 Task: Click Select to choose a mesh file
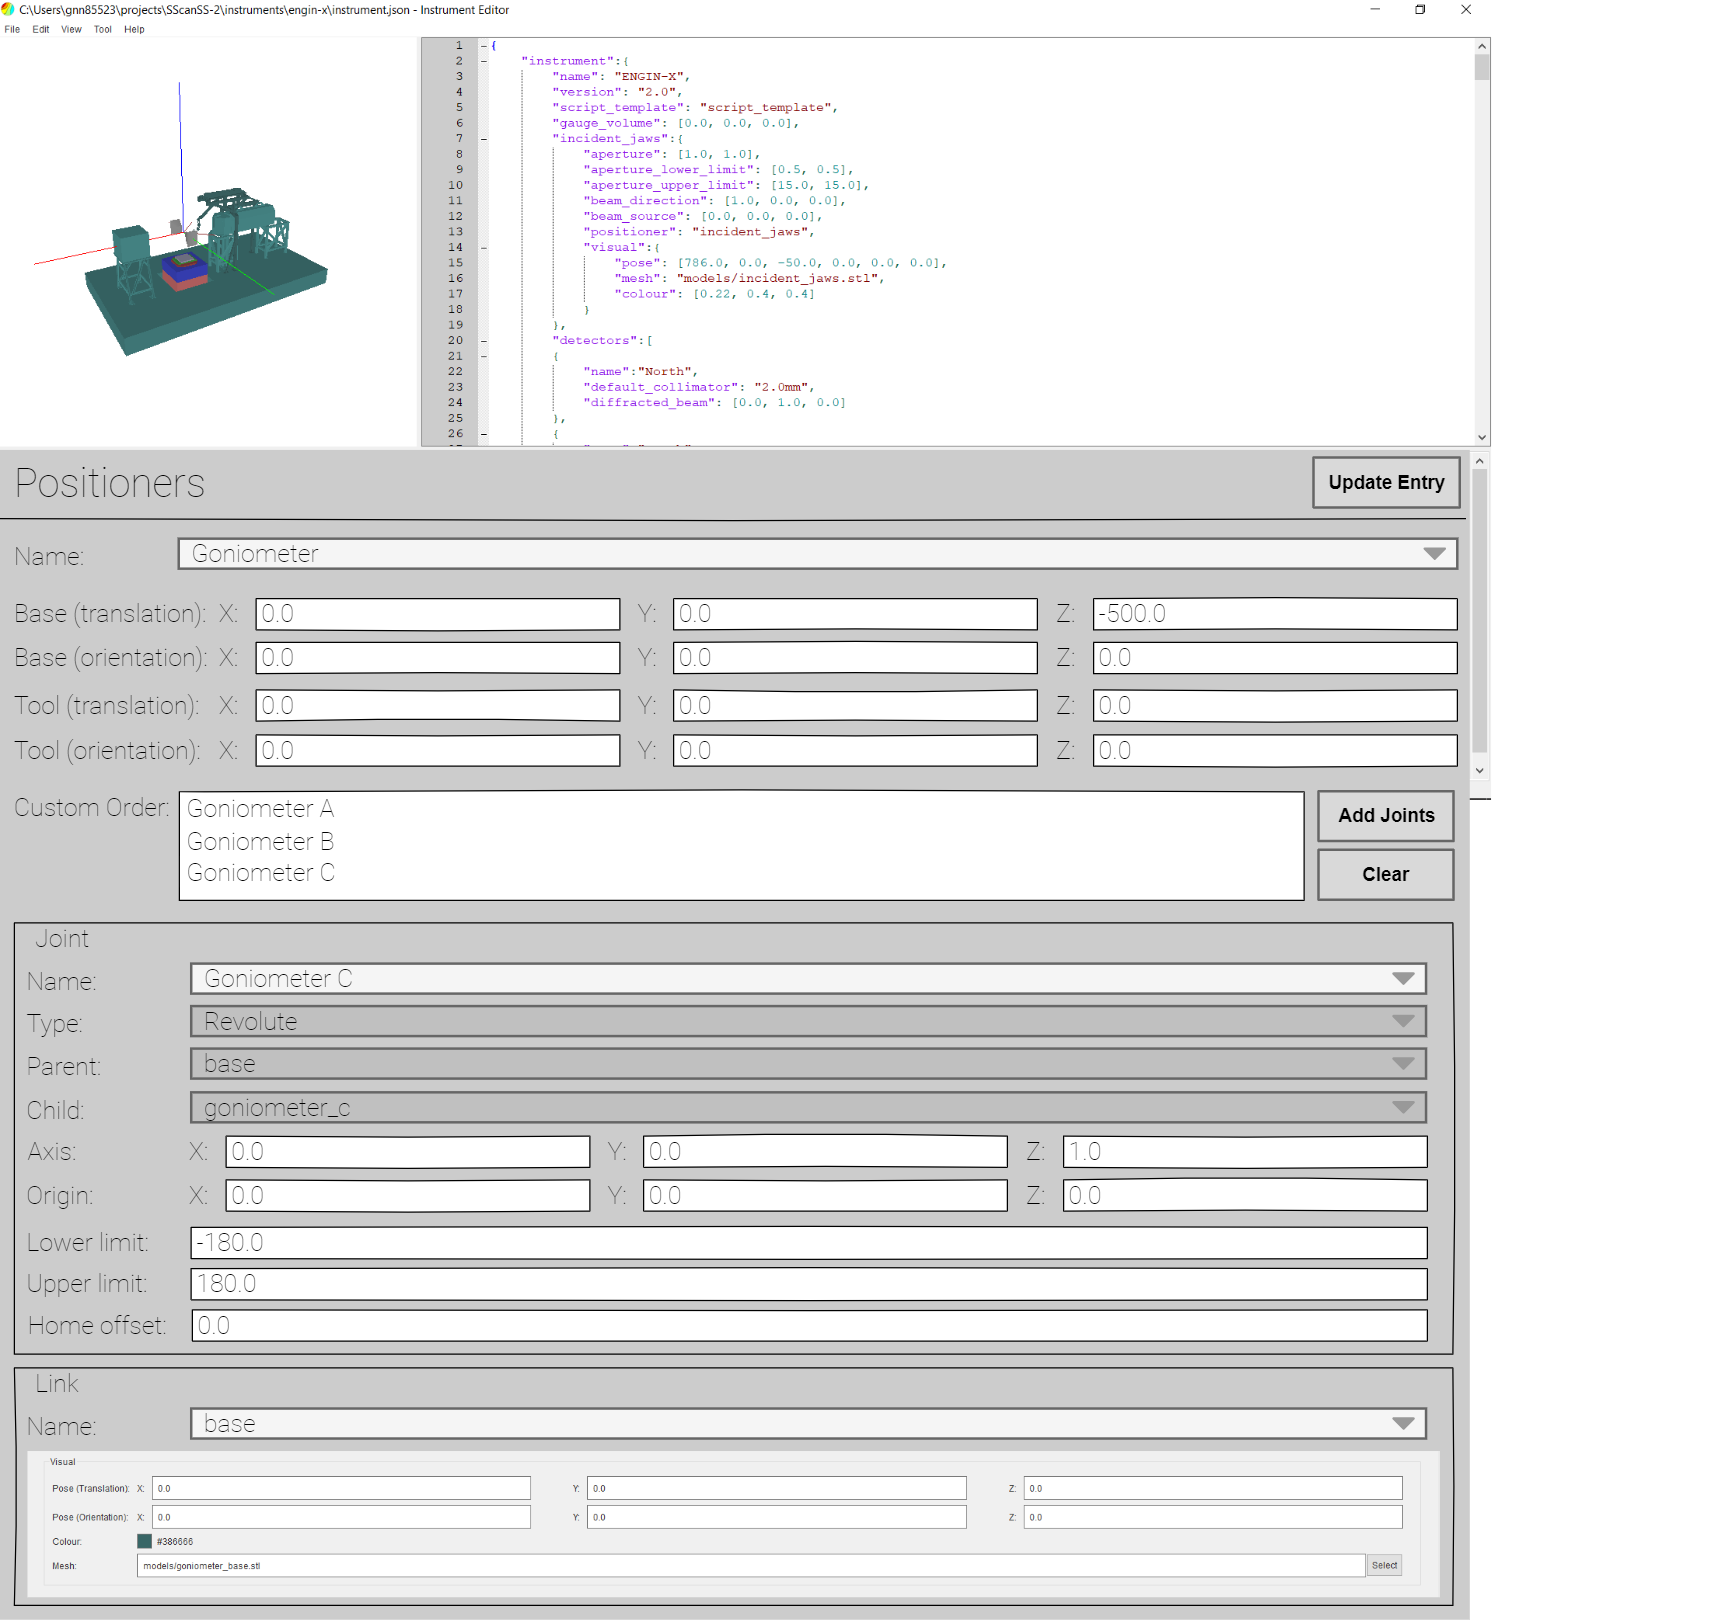1384,1565
